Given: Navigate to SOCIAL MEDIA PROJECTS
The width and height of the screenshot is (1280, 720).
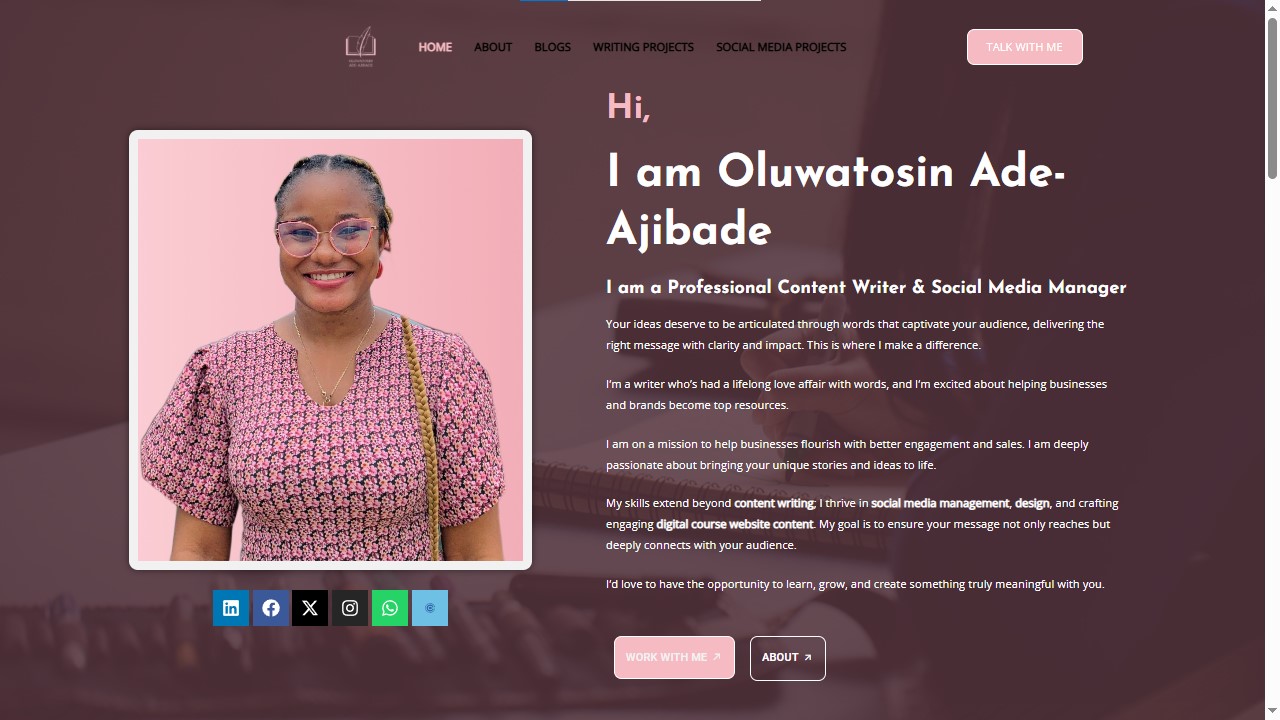Looking at the screenshot, I should pos(781,47).
